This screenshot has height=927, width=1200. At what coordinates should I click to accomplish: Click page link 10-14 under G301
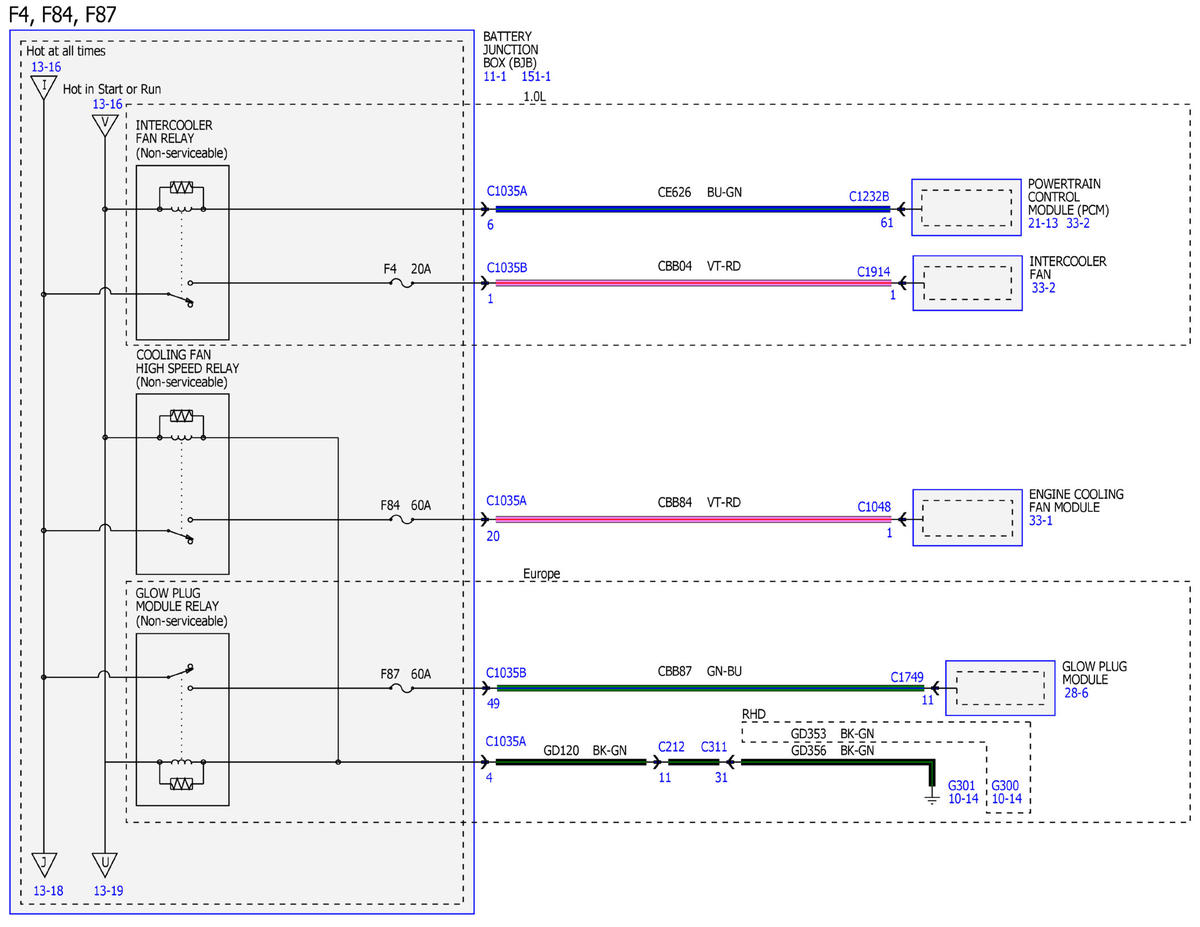(x=963, y=799)
